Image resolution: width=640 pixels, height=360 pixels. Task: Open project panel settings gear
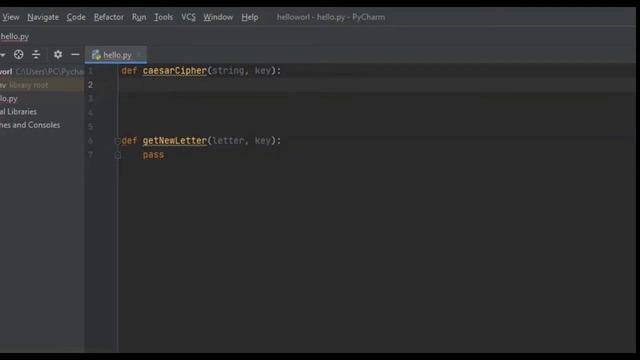[58, 54]
